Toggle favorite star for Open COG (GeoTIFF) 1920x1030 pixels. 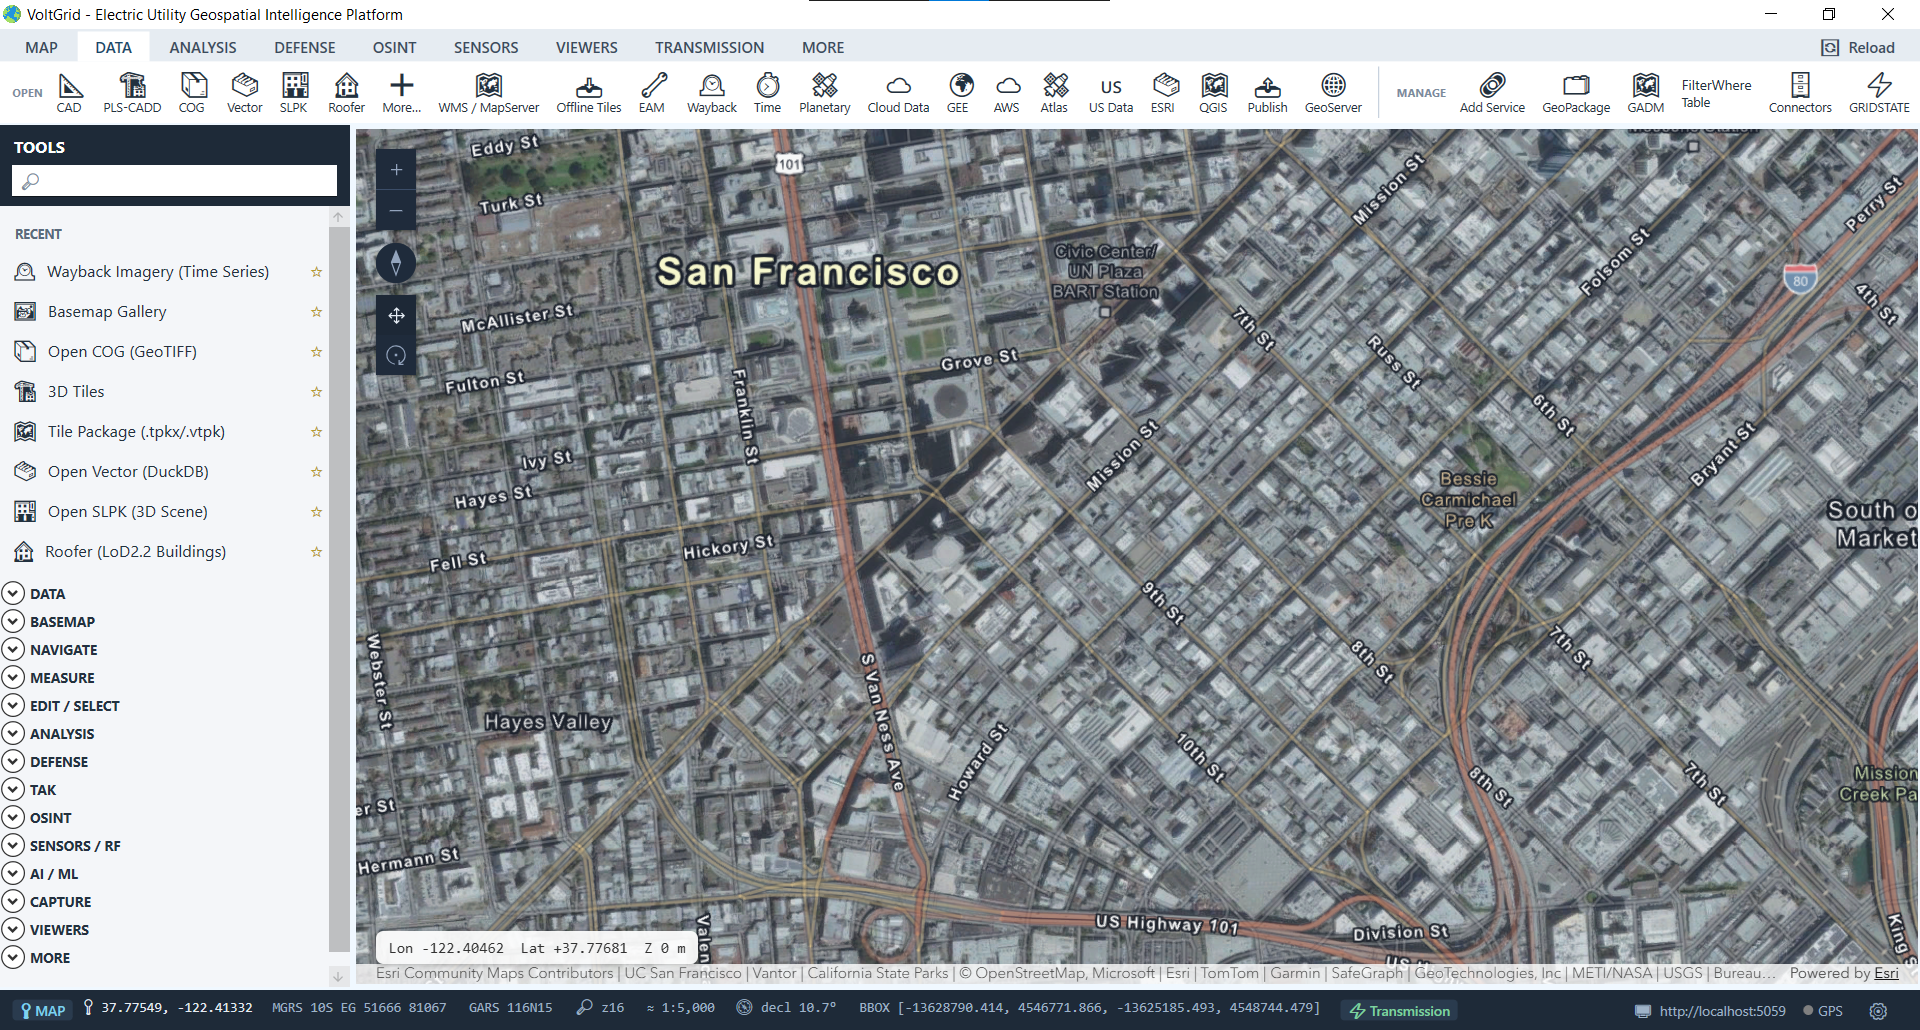pyautogui.click(x=317, y=352)
